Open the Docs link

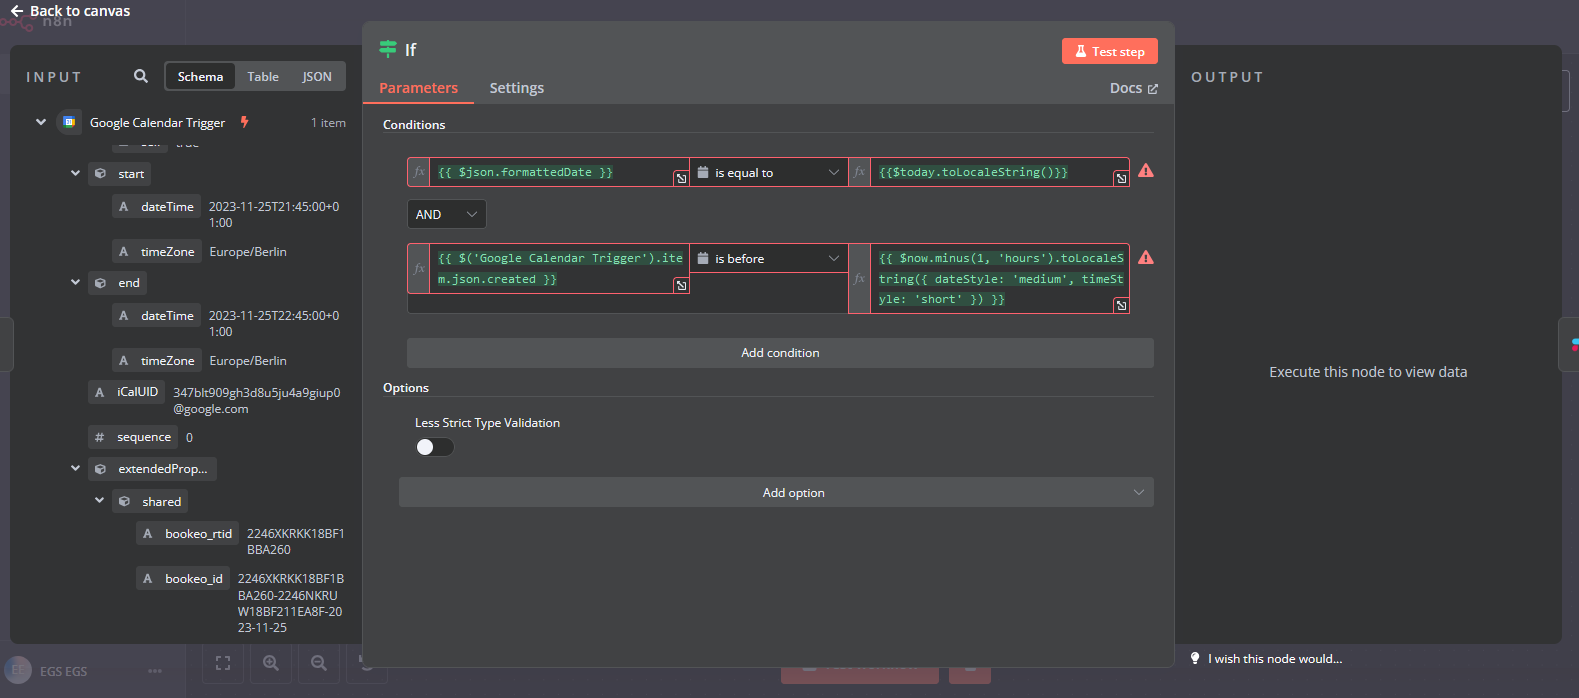pos(1134,88)
